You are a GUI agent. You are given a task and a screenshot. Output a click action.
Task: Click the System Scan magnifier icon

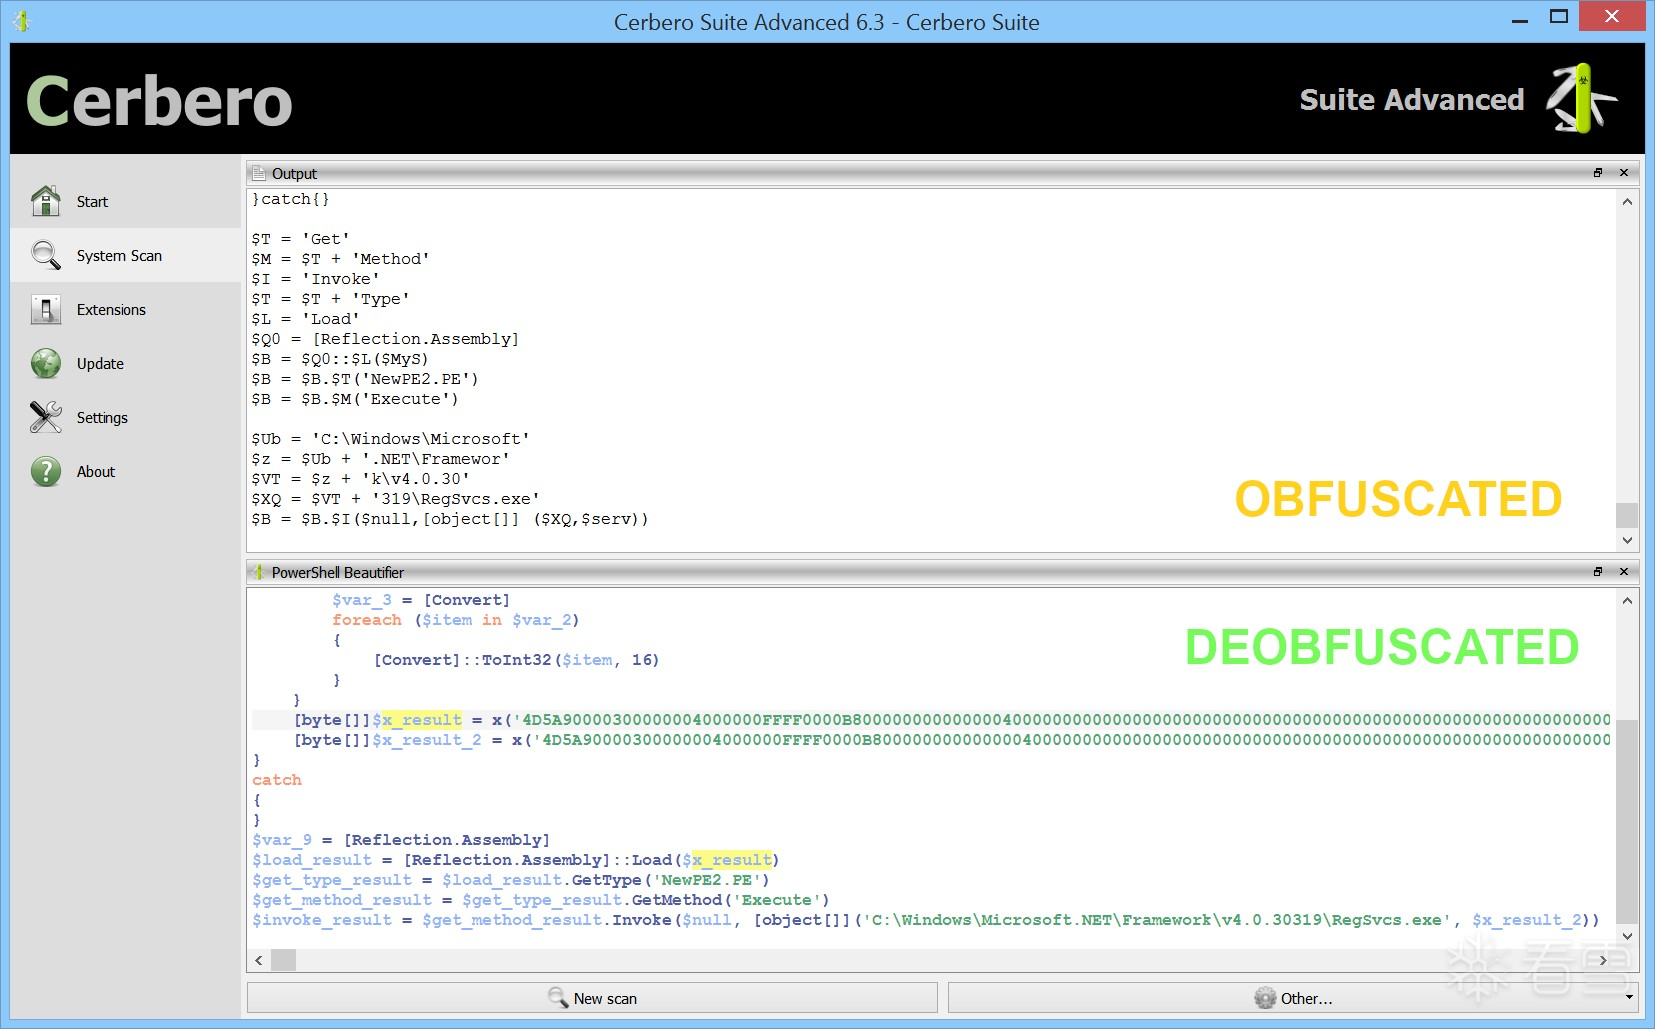coord(46,255)
